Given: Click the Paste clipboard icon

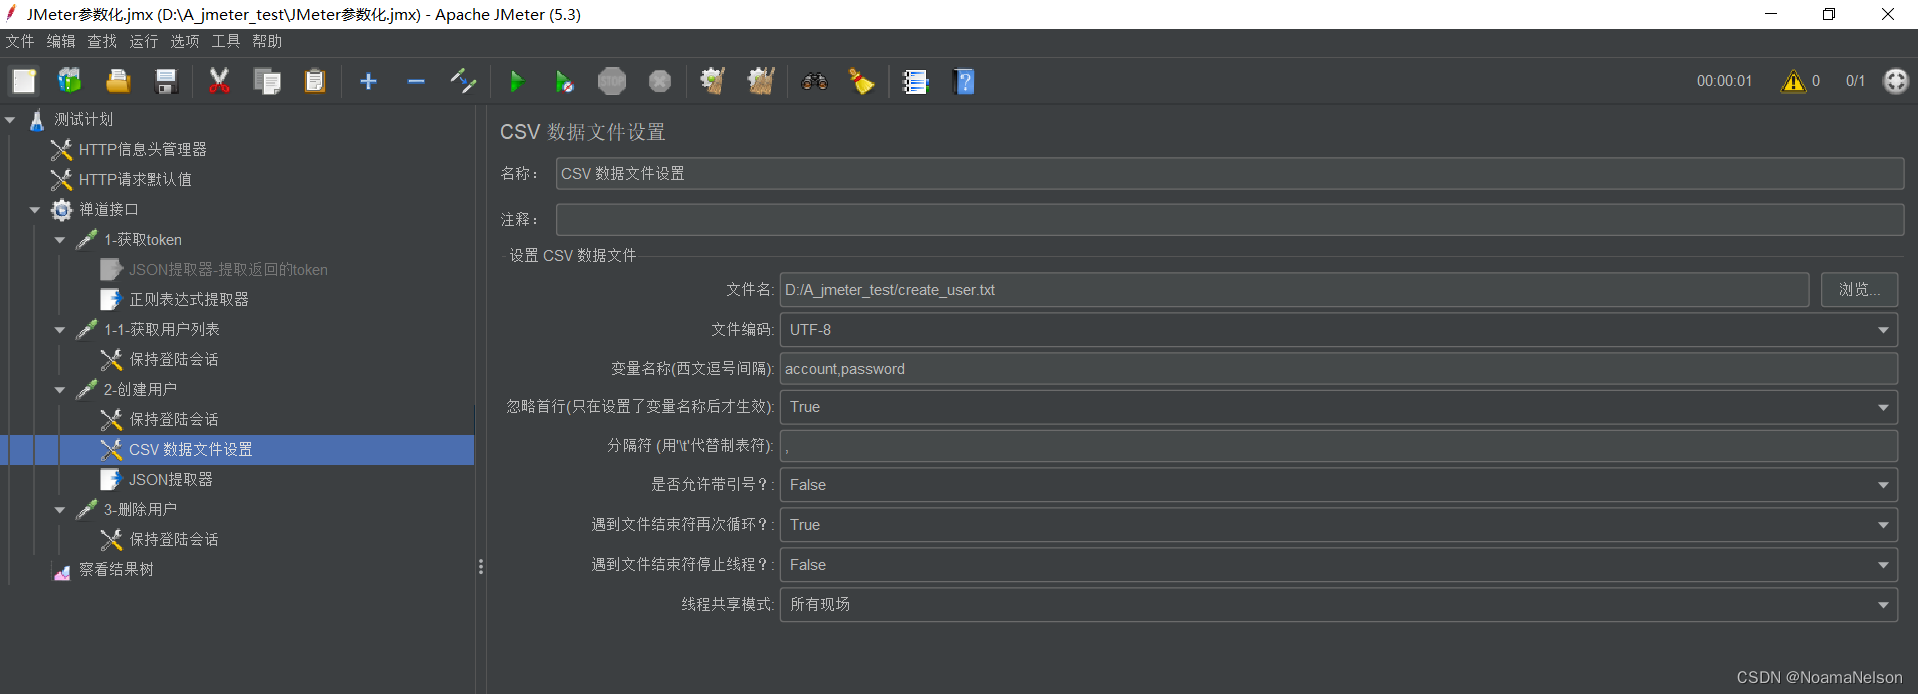Looking at the screenshot, I should click(x=315, y=81).
